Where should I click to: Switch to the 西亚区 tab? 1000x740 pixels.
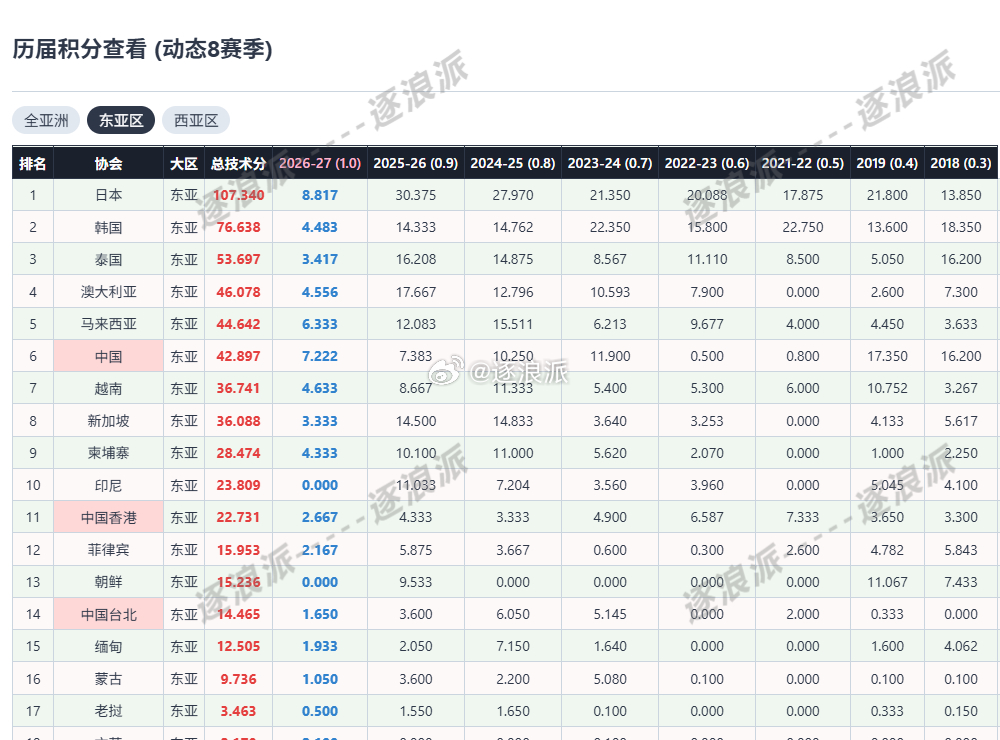pyautogui.click(x=196, y=120)
